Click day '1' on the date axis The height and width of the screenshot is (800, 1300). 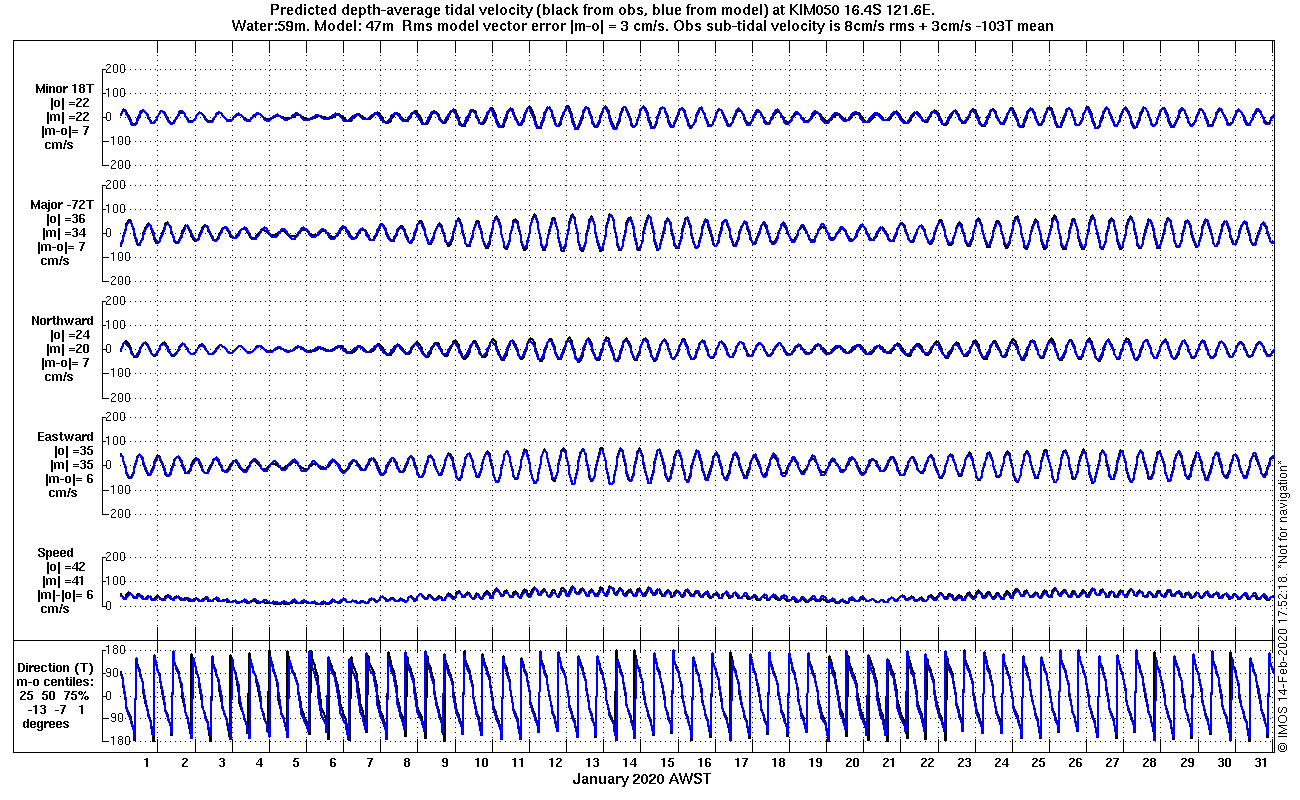click(147, 763)
